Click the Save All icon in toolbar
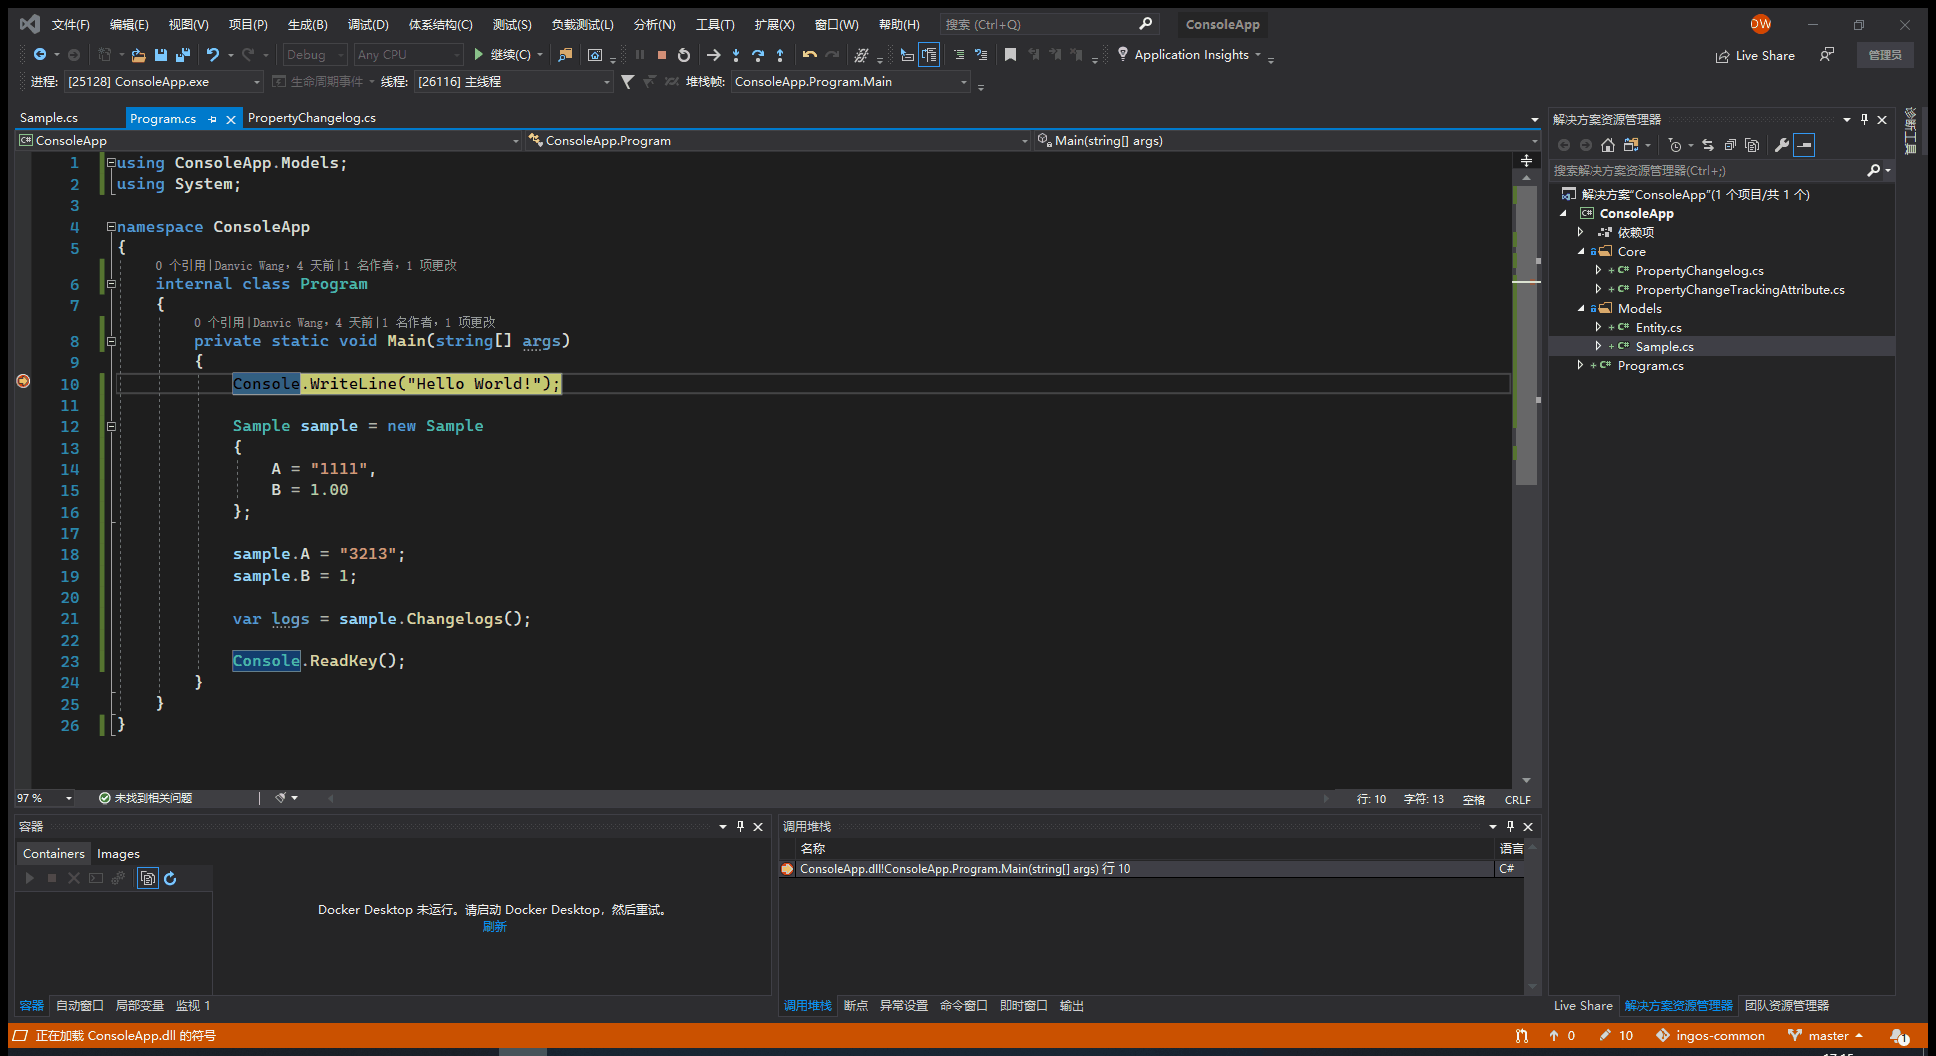The width and height of the screenshot is (1936, 1056). (183, 55)
